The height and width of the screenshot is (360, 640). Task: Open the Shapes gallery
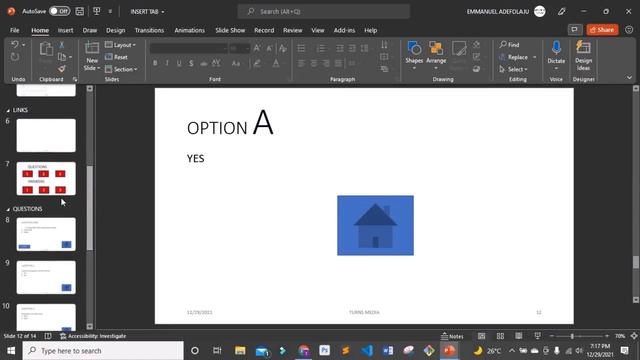pos(414,54)
